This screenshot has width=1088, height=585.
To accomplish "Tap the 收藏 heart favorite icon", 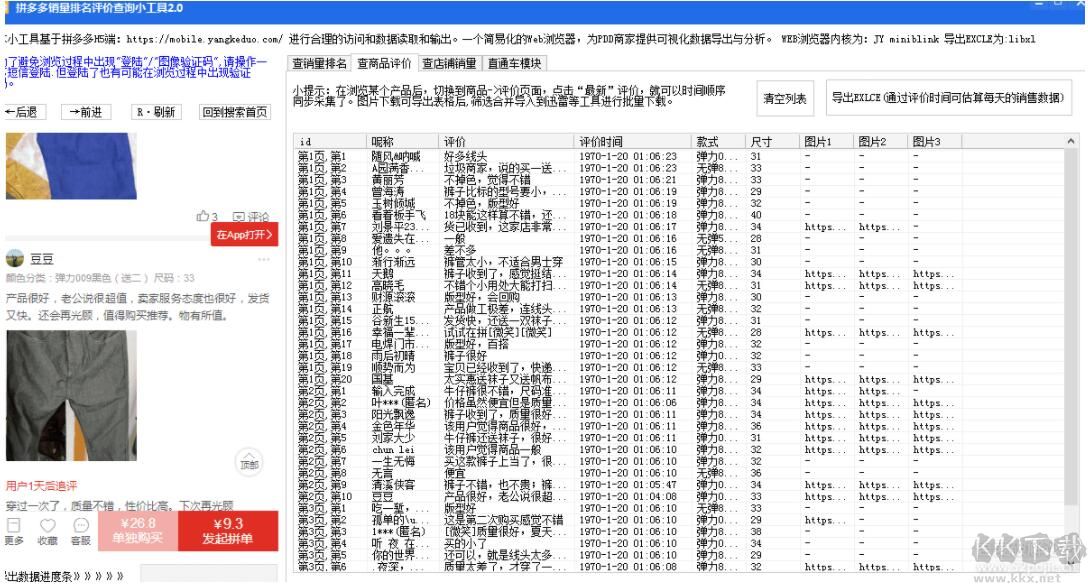I will (x=47, y=525).
